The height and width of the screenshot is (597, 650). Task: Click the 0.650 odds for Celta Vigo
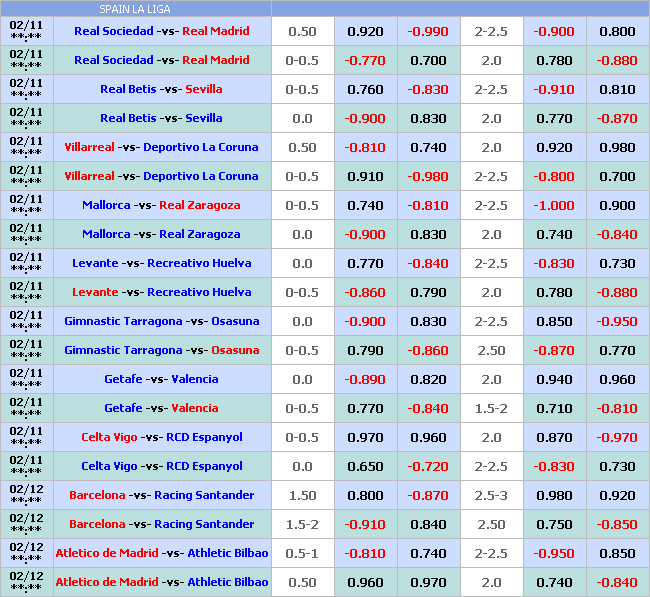click(x=365, y=466)
